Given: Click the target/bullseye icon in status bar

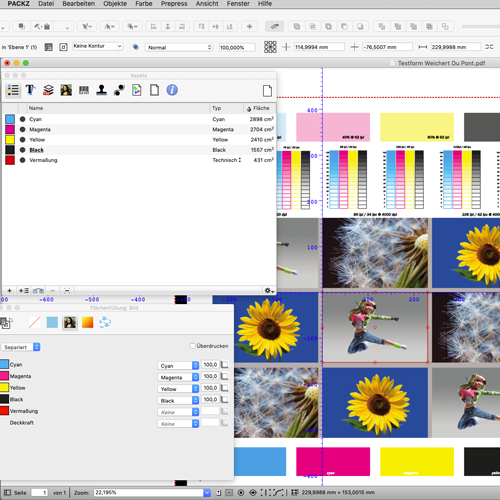Looking at the screenshot, I should (241, 492).
